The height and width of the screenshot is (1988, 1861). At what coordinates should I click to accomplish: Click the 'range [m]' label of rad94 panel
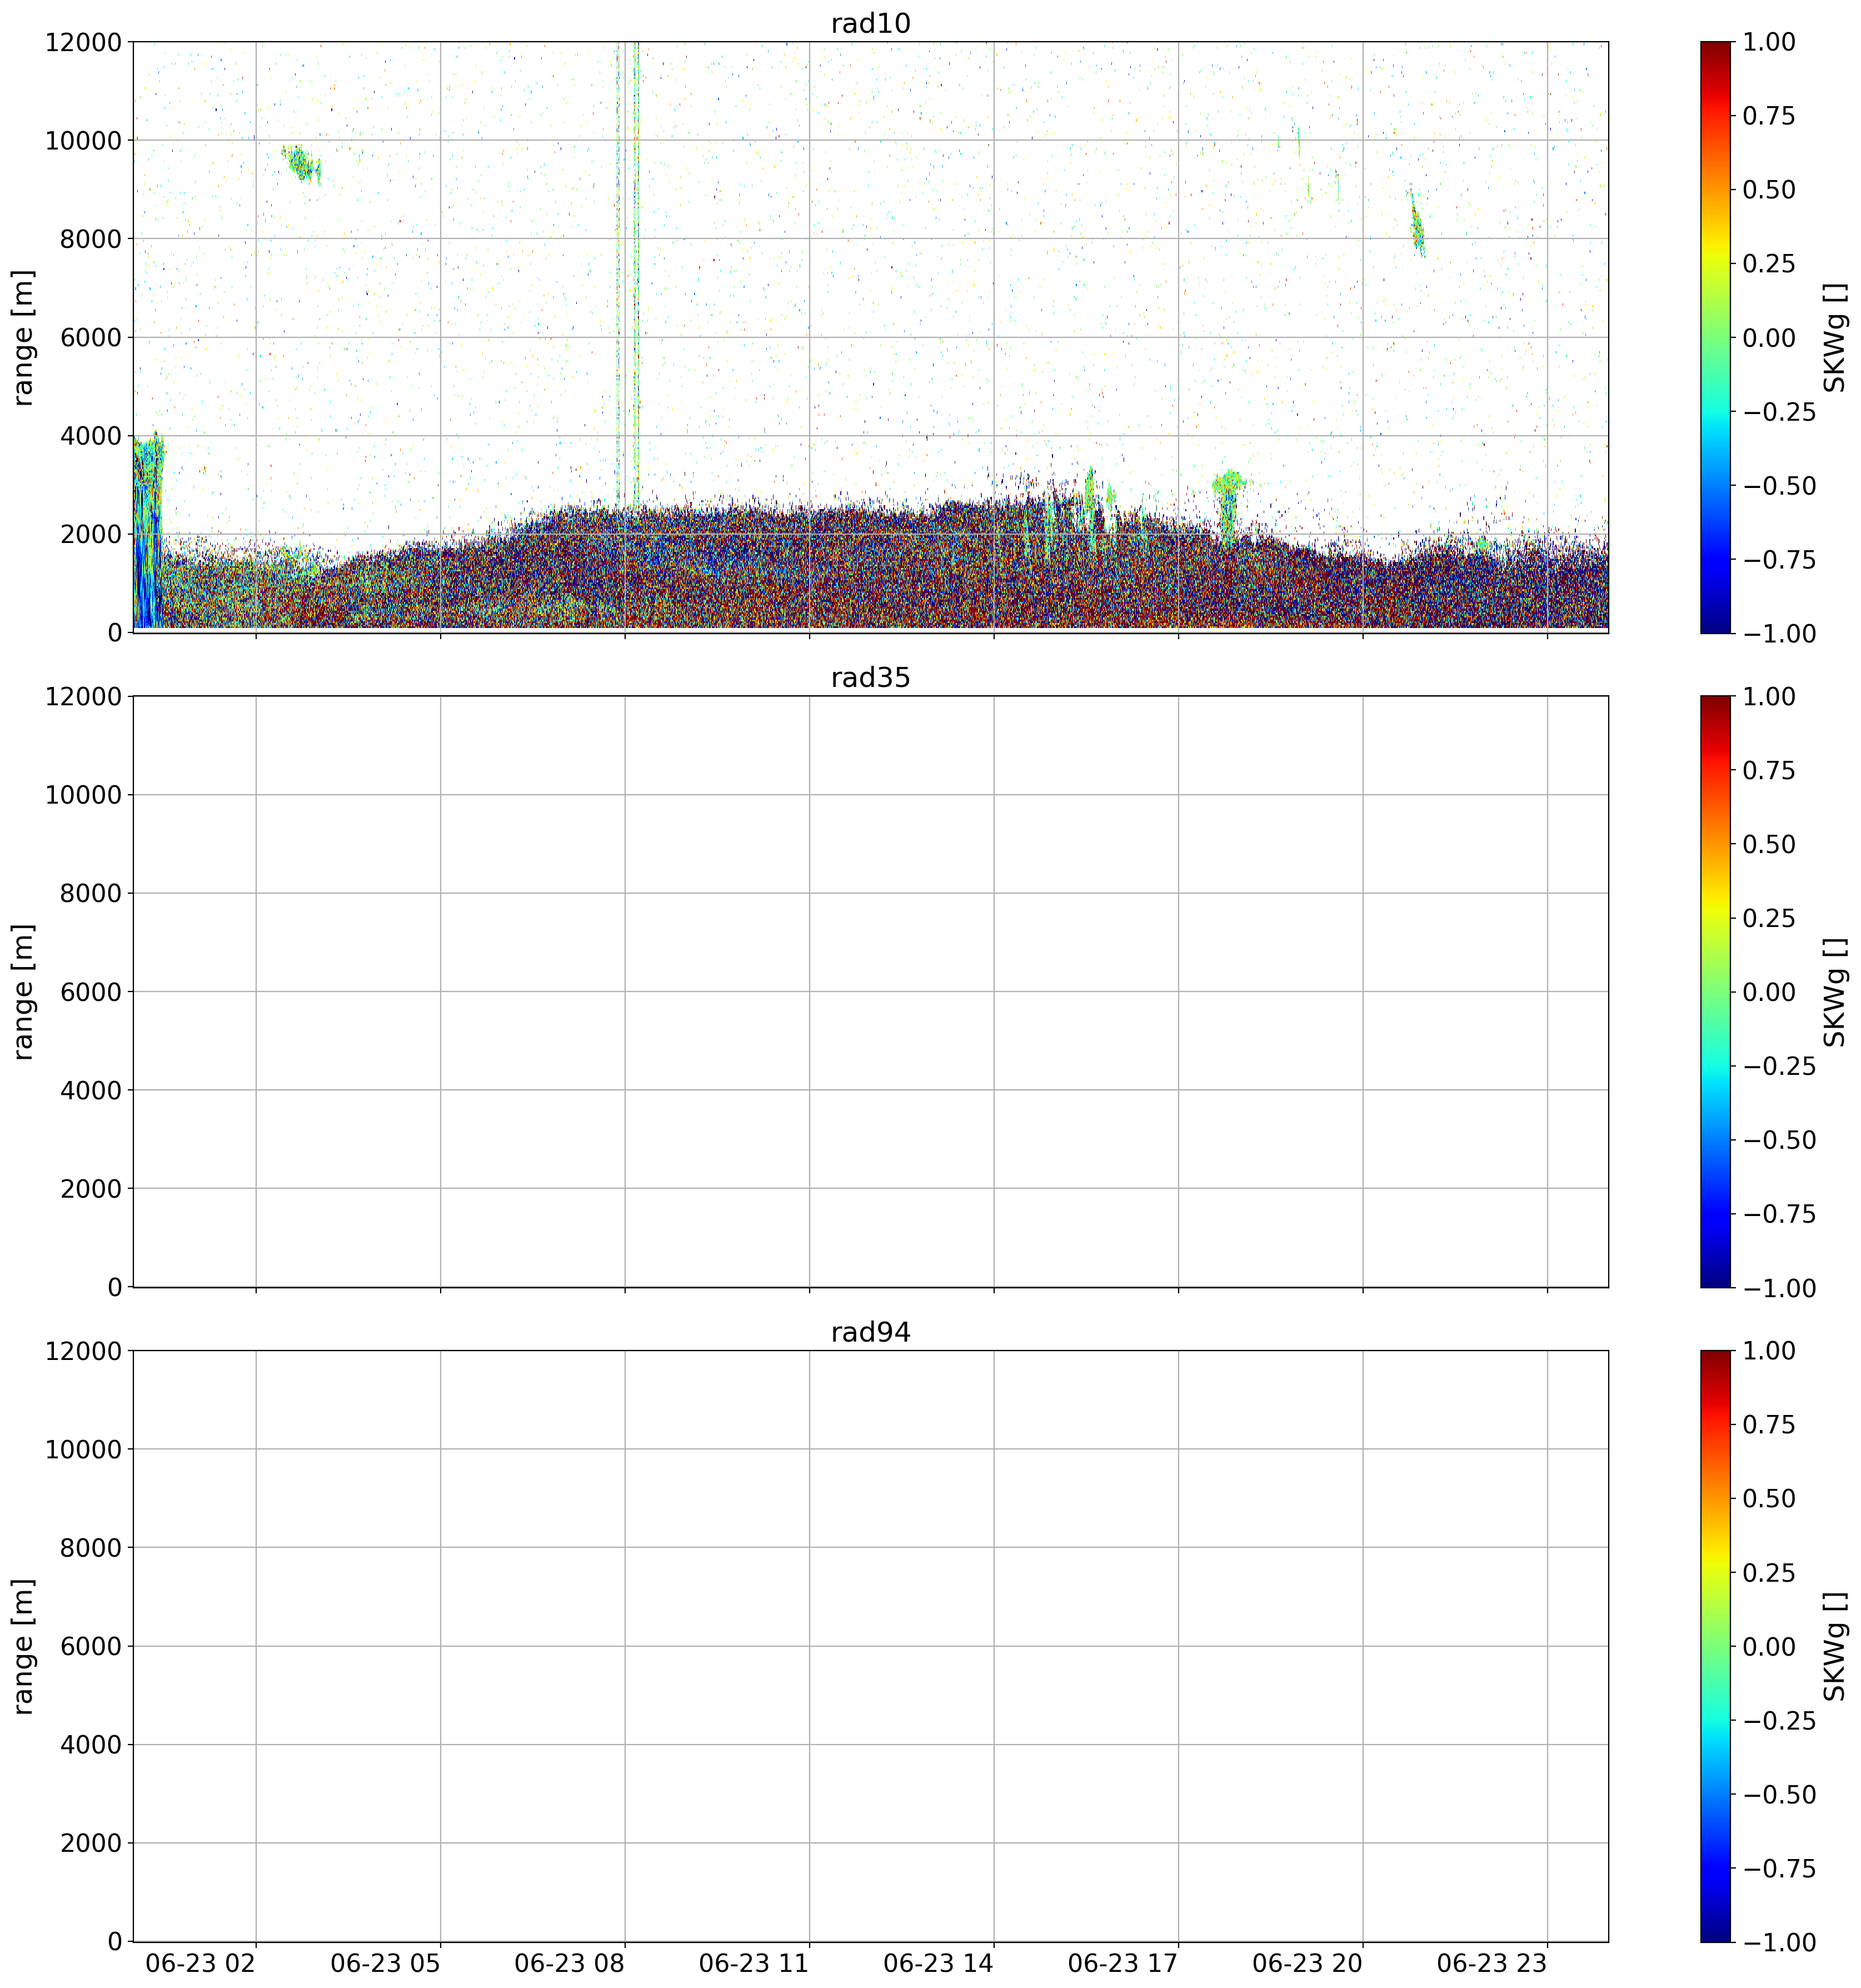pyautogui.click(x=23, y=1646)
